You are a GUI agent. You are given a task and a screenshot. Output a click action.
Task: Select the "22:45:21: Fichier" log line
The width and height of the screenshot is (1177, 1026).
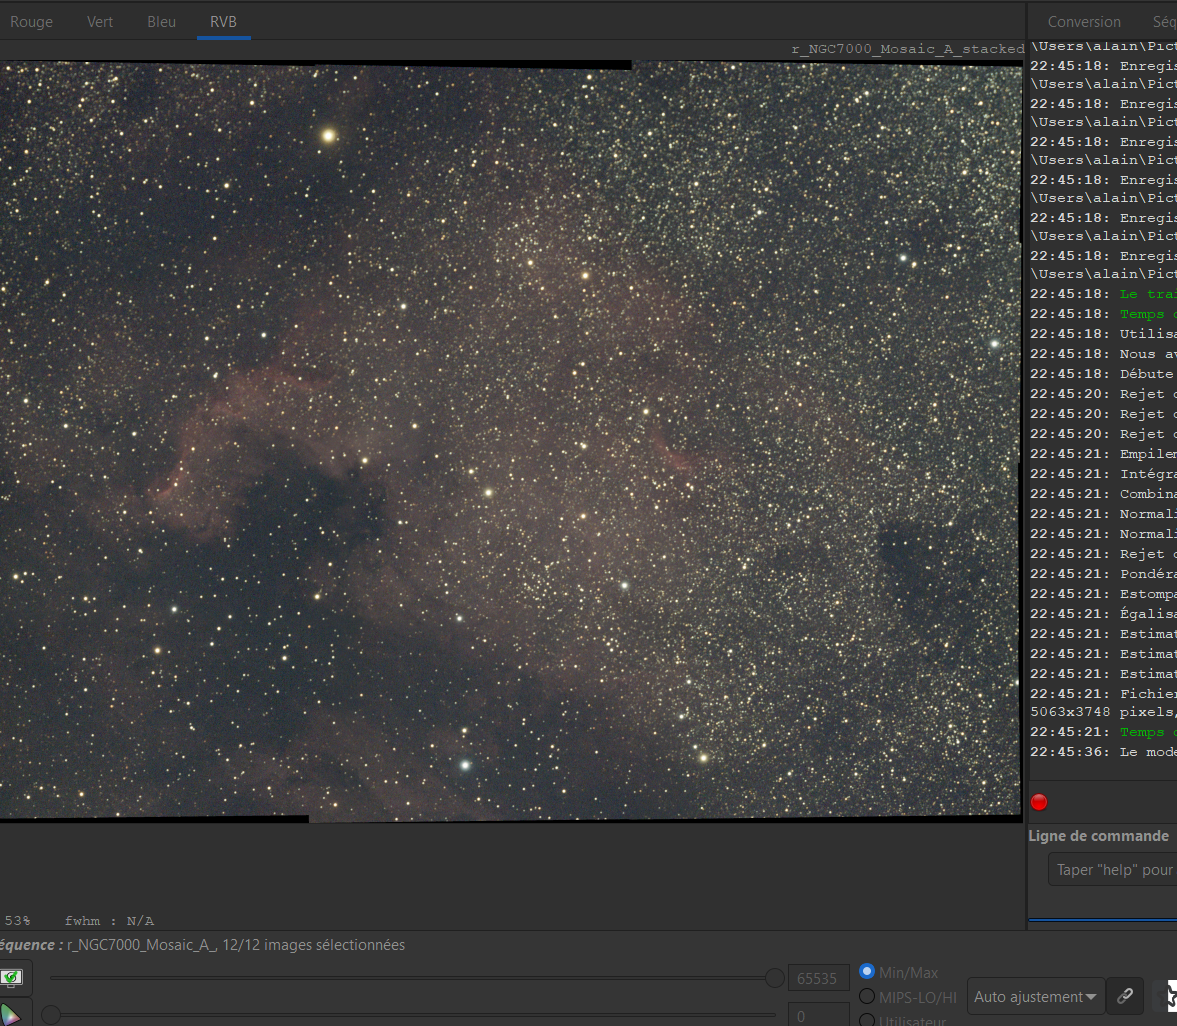1103,694
